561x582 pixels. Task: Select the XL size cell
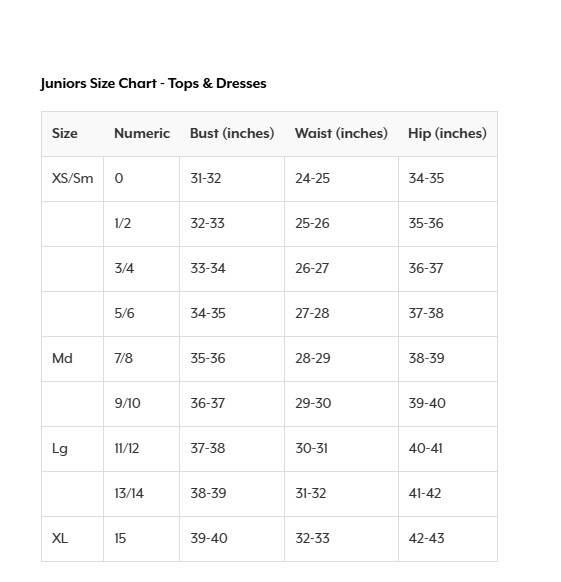click(73, 539)
